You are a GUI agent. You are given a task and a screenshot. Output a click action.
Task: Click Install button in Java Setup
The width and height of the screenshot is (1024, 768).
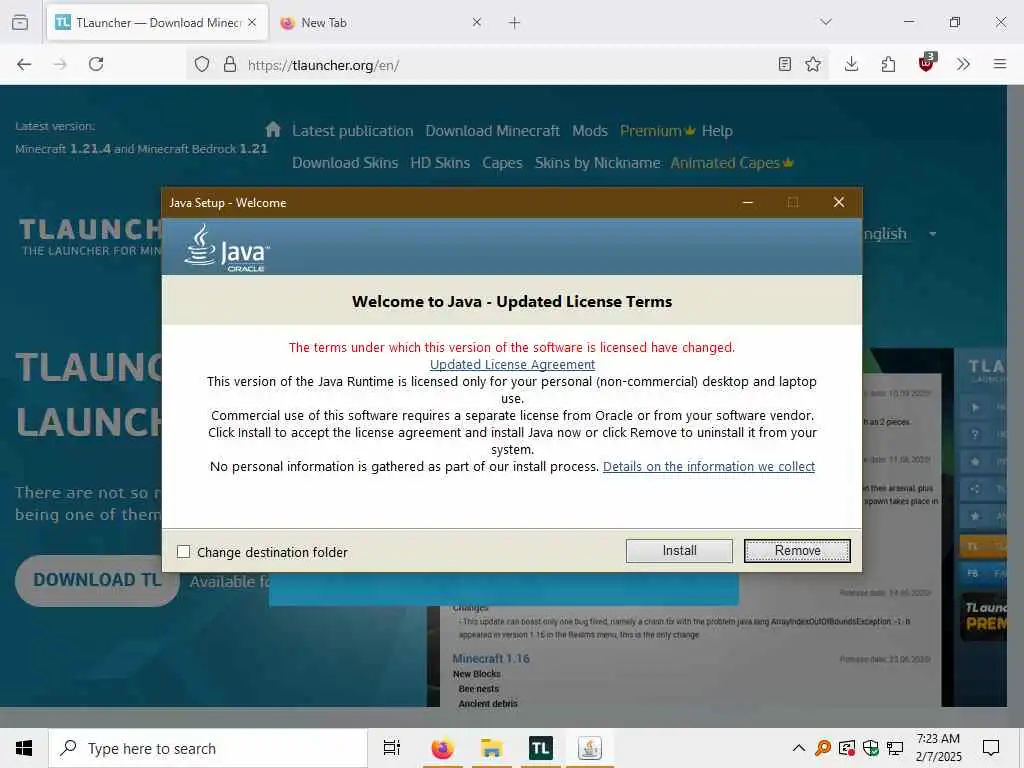[x=679, y=551]
